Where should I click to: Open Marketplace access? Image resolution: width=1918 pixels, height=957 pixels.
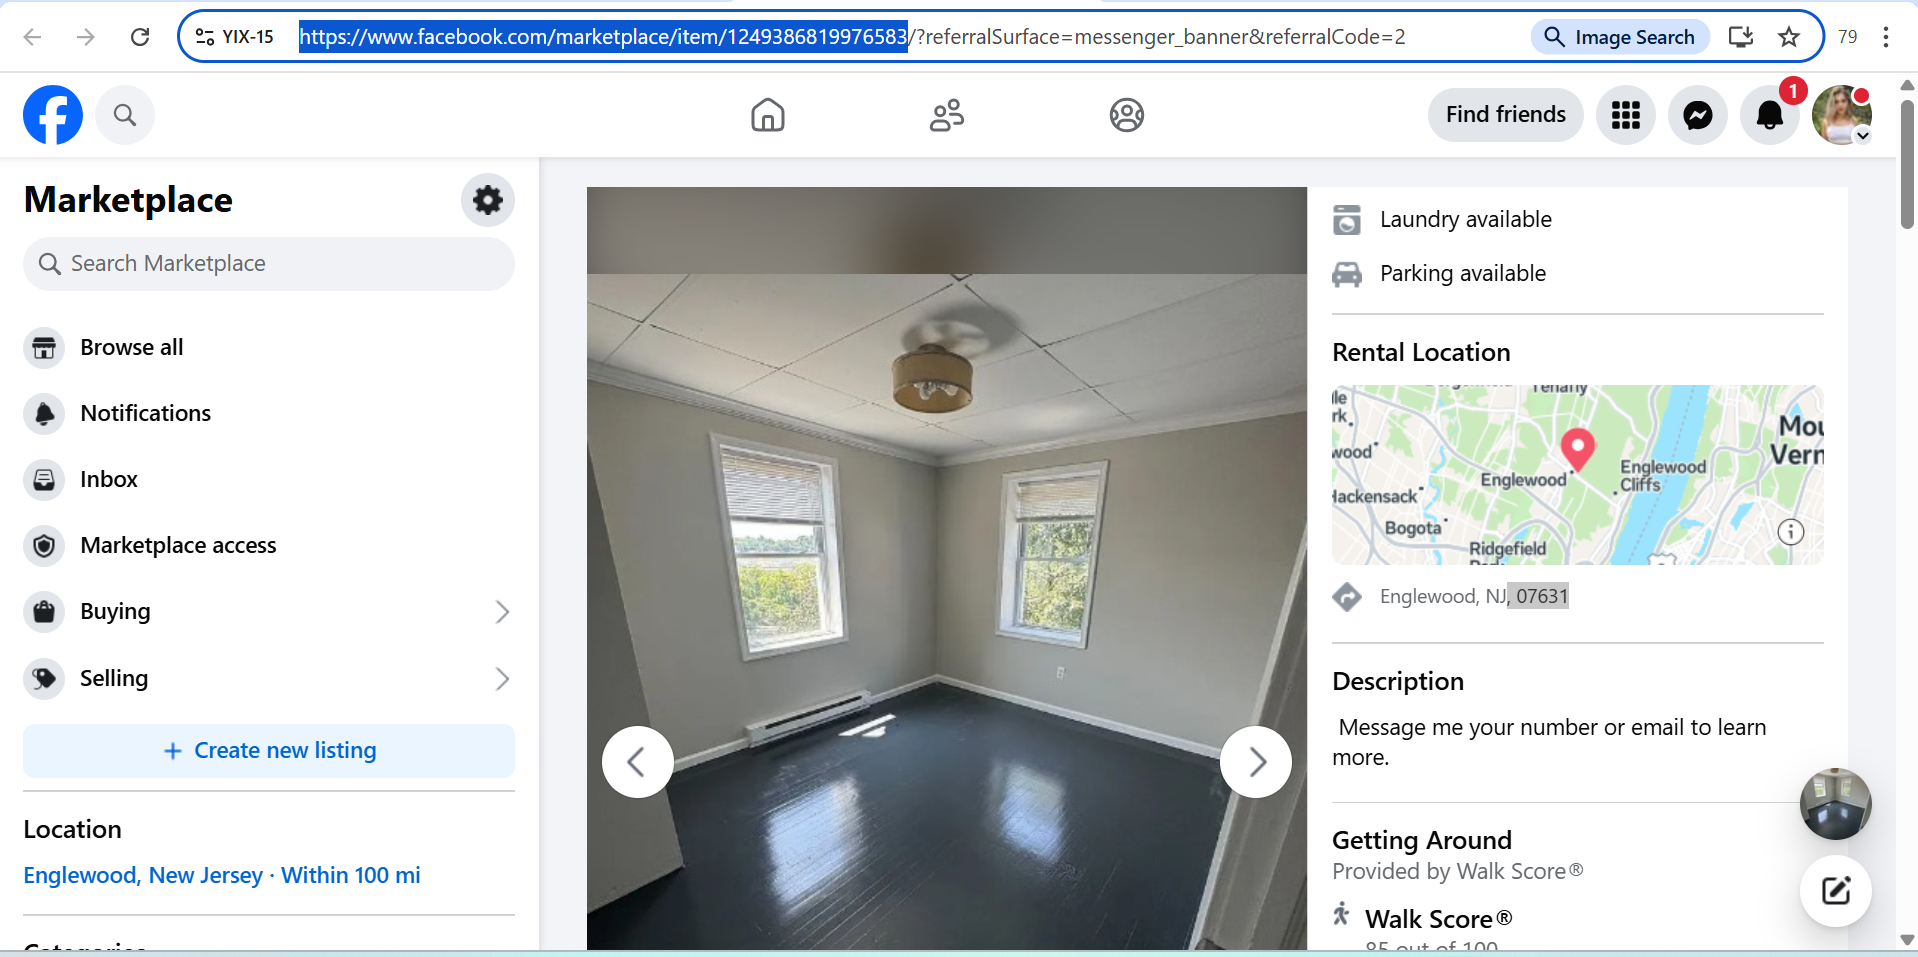[269, 546]
